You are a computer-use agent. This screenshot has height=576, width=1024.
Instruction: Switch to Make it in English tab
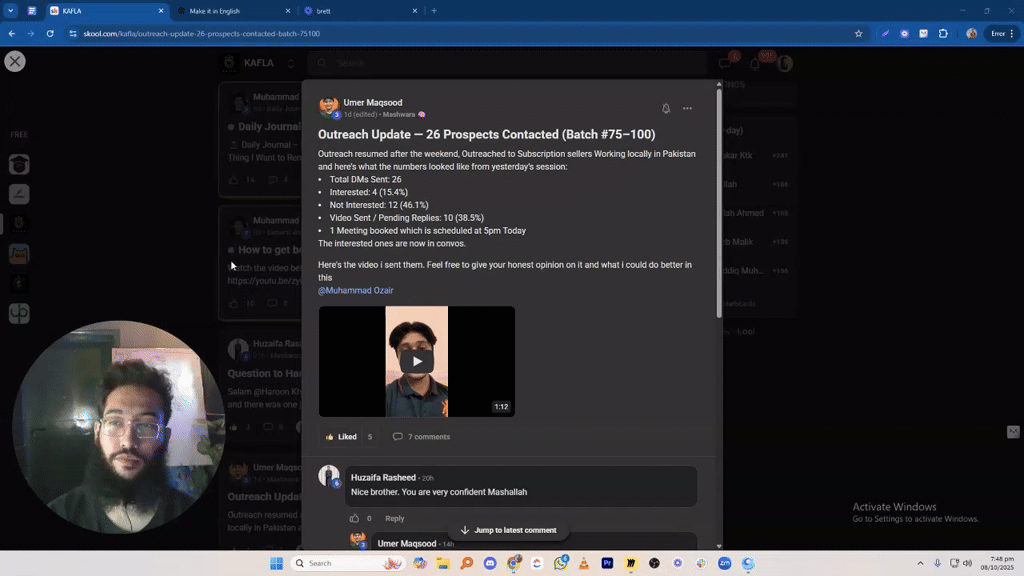pos(232,11)
